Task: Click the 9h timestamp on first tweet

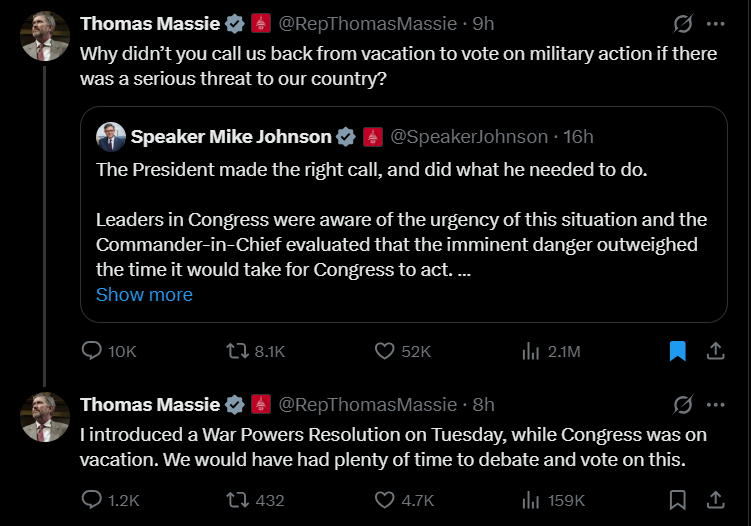Action: pyautogui.click(x=483, y=23)
